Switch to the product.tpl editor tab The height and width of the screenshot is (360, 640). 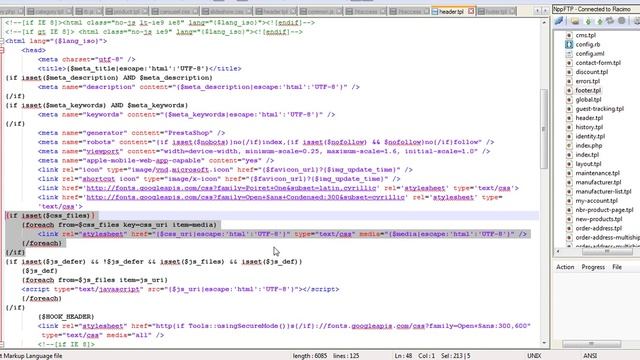(127, 11)
